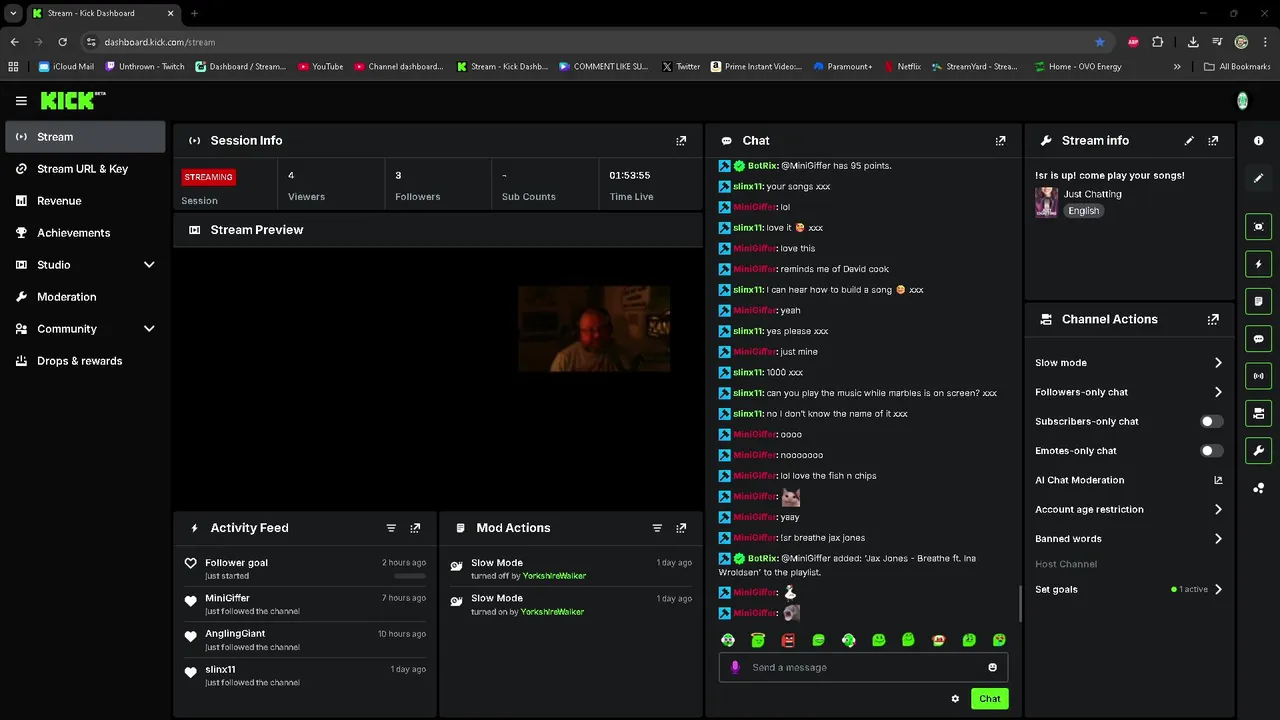Open the StreamYard bookmark
The height and width of the screenshot is (720, 1280).
coord(974,67)
